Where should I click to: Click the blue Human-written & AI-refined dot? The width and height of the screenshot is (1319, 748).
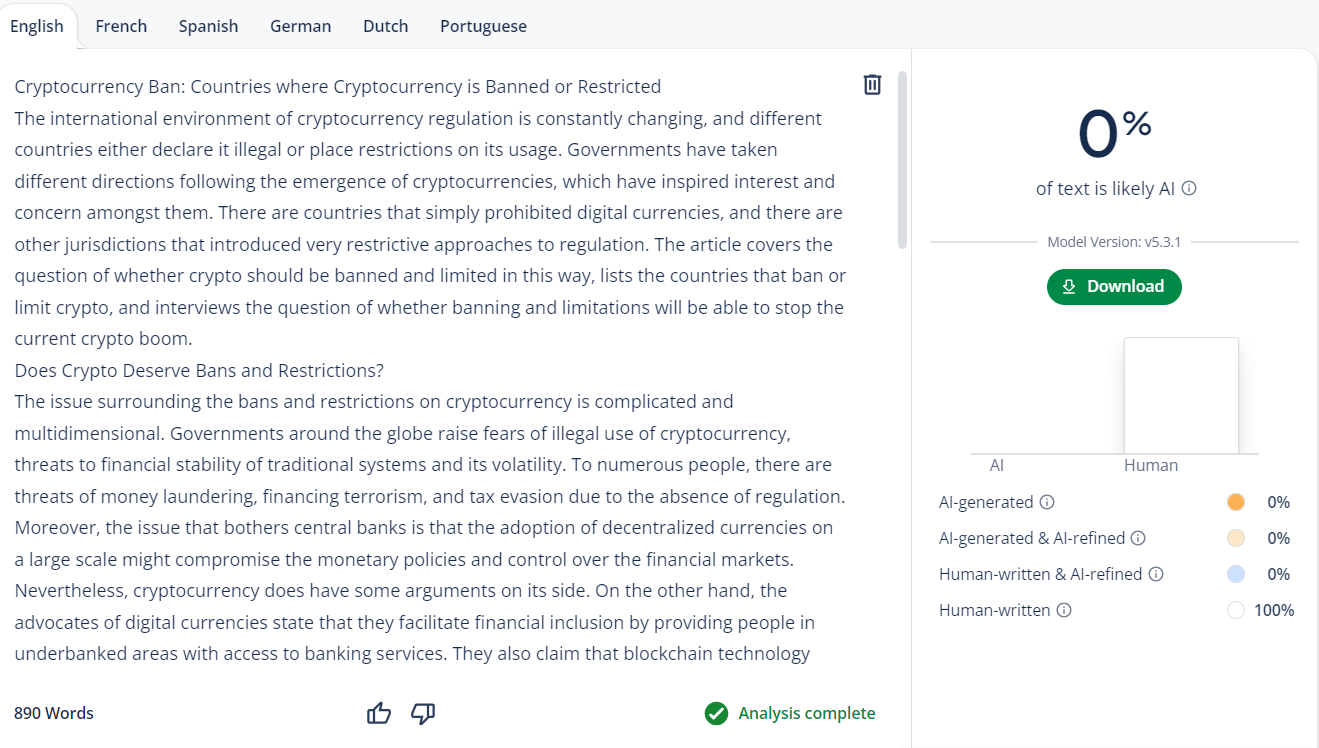coord(1235,574)
